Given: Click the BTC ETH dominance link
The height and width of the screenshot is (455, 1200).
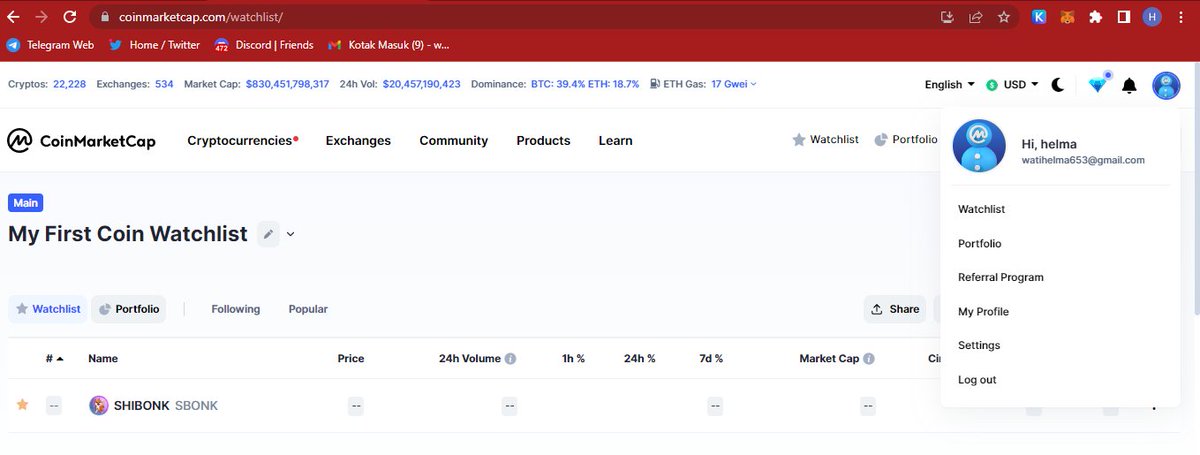Looking at the screenshot, I should 585,84.
